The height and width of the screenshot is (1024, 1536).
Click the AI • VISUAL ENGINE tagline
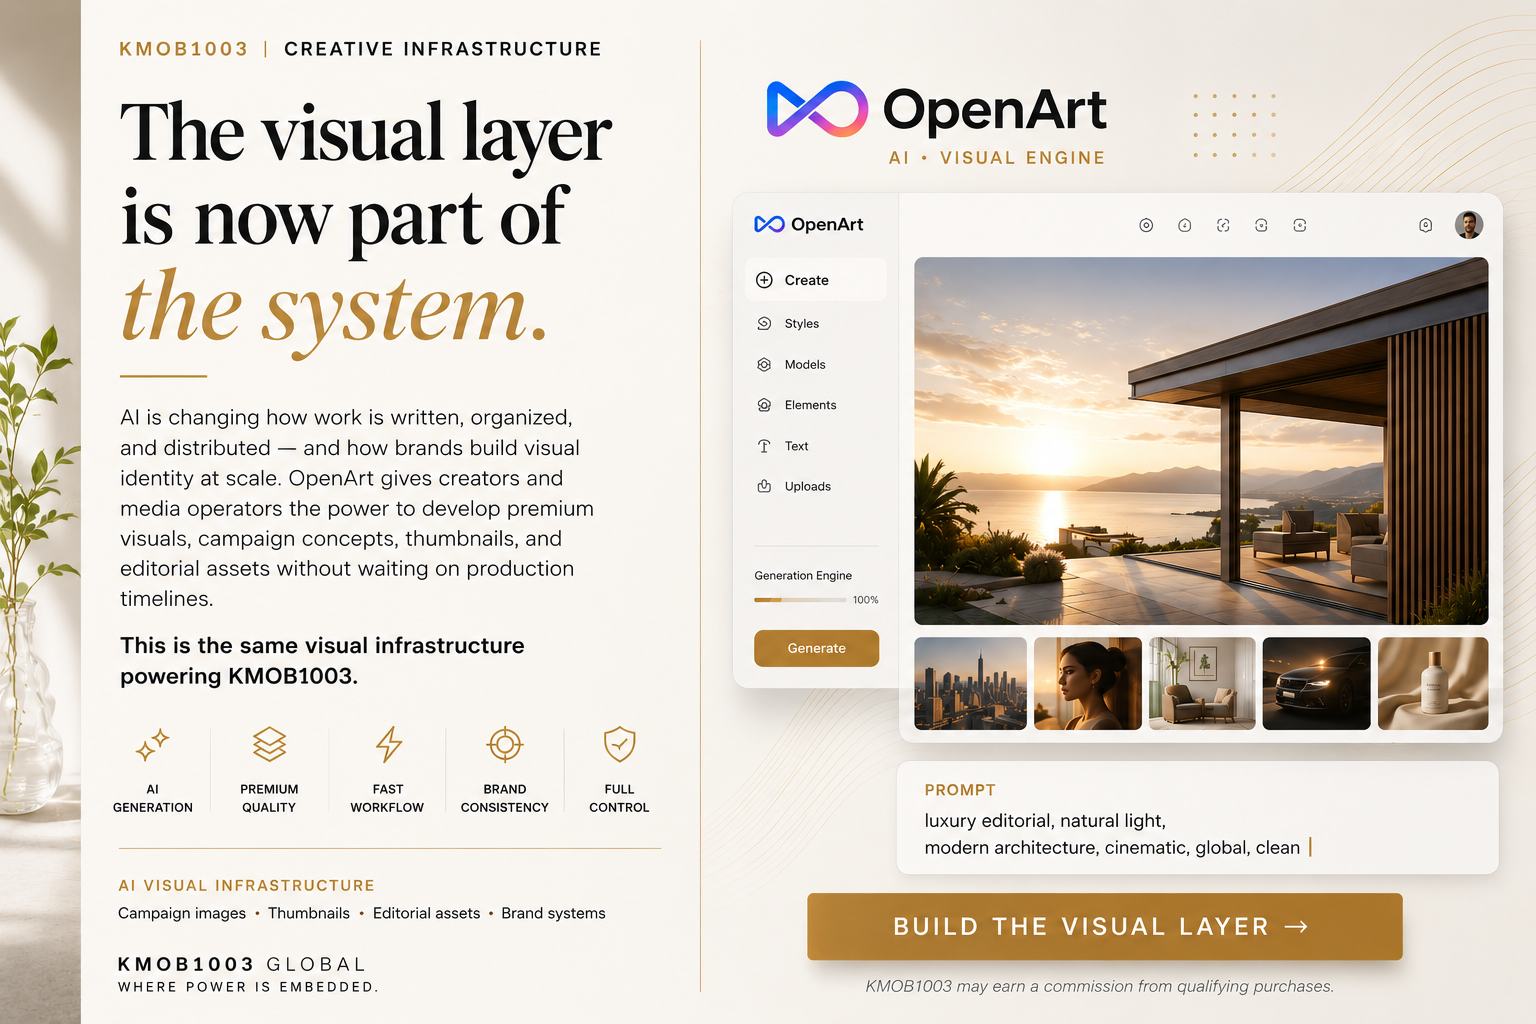tap(997, 158)
